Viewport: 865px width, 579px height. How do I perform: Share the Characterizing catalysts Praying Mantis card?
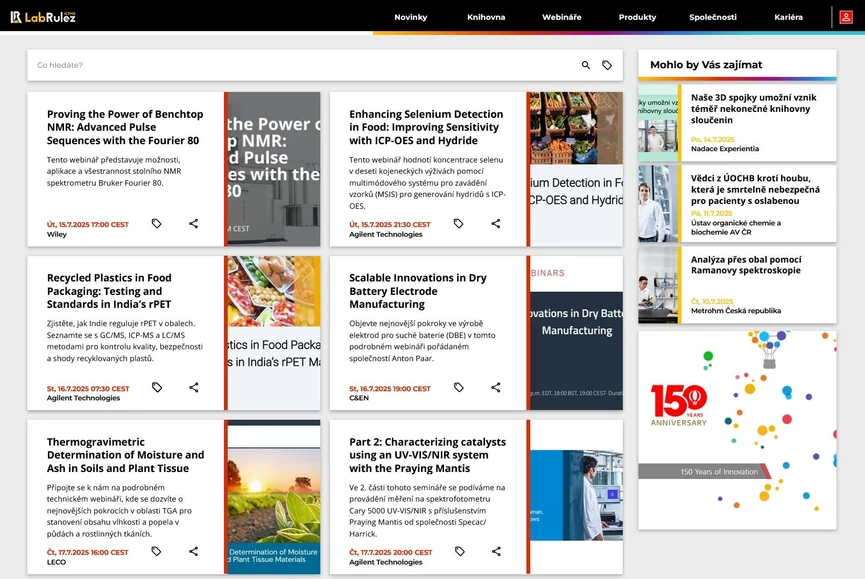point(496,551)
